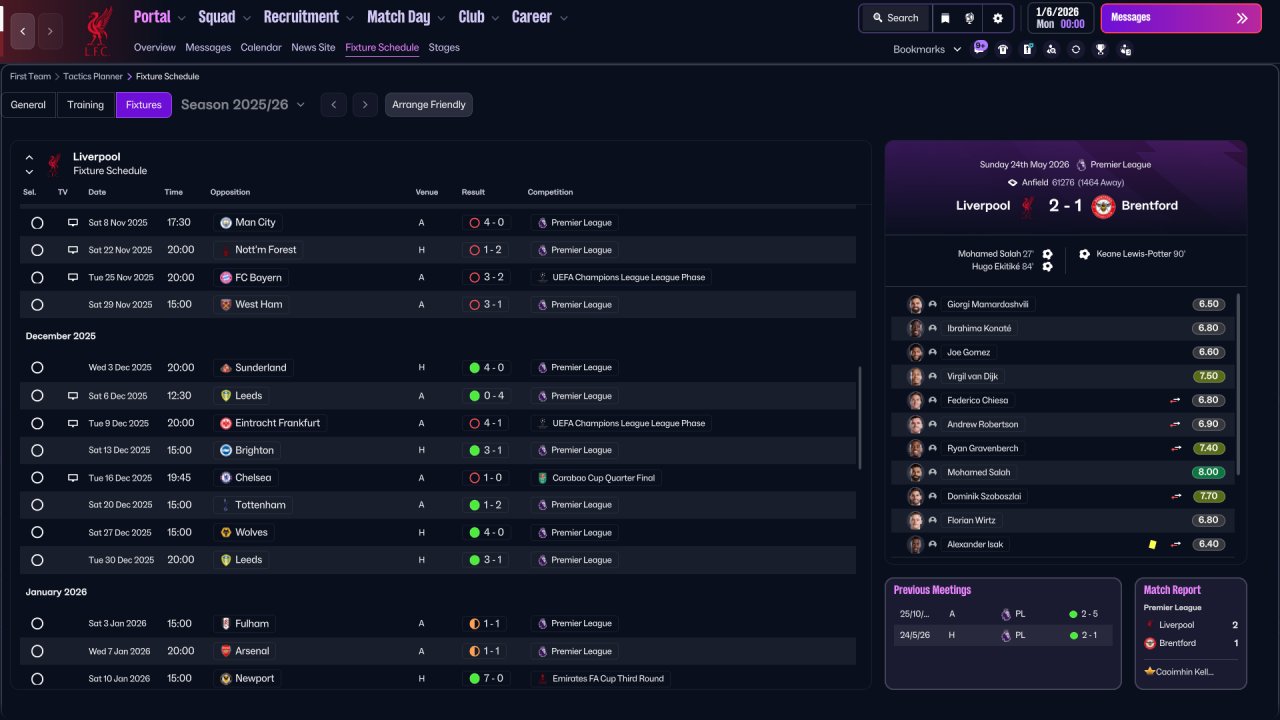The image size is (1280, 720).
Task: Click the Date column header
Action: pyautogui.click(x=97, y=192)
